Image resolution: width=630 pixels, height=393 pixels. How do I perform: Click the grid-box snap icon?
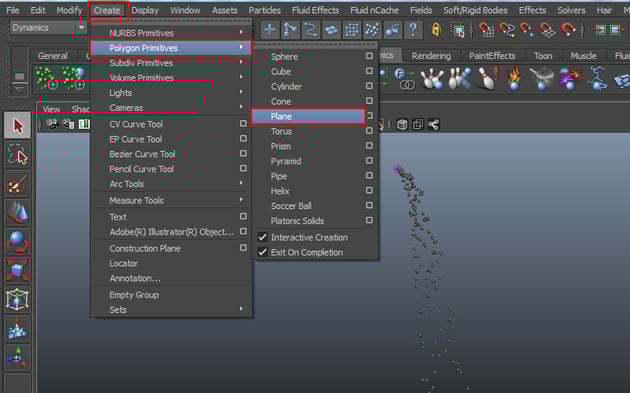(x=352, y=30)
